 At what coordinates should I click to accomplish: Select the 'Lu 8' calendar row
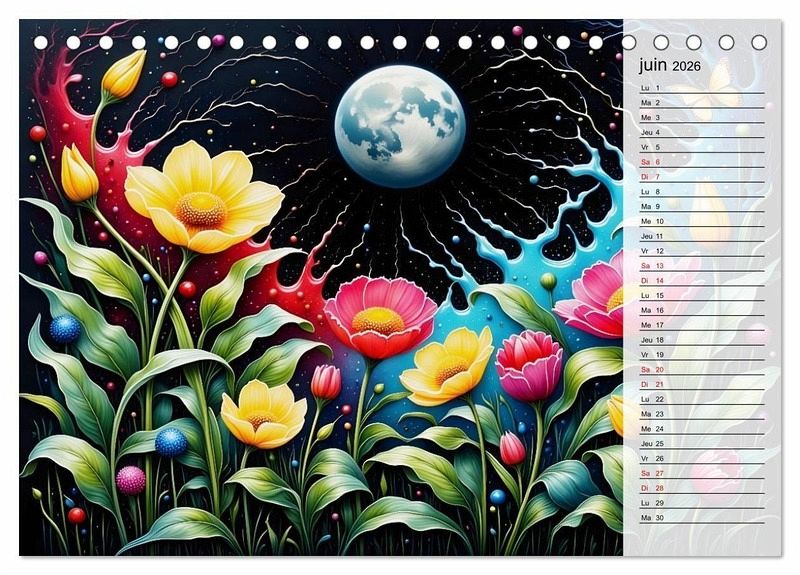(703, 191)
